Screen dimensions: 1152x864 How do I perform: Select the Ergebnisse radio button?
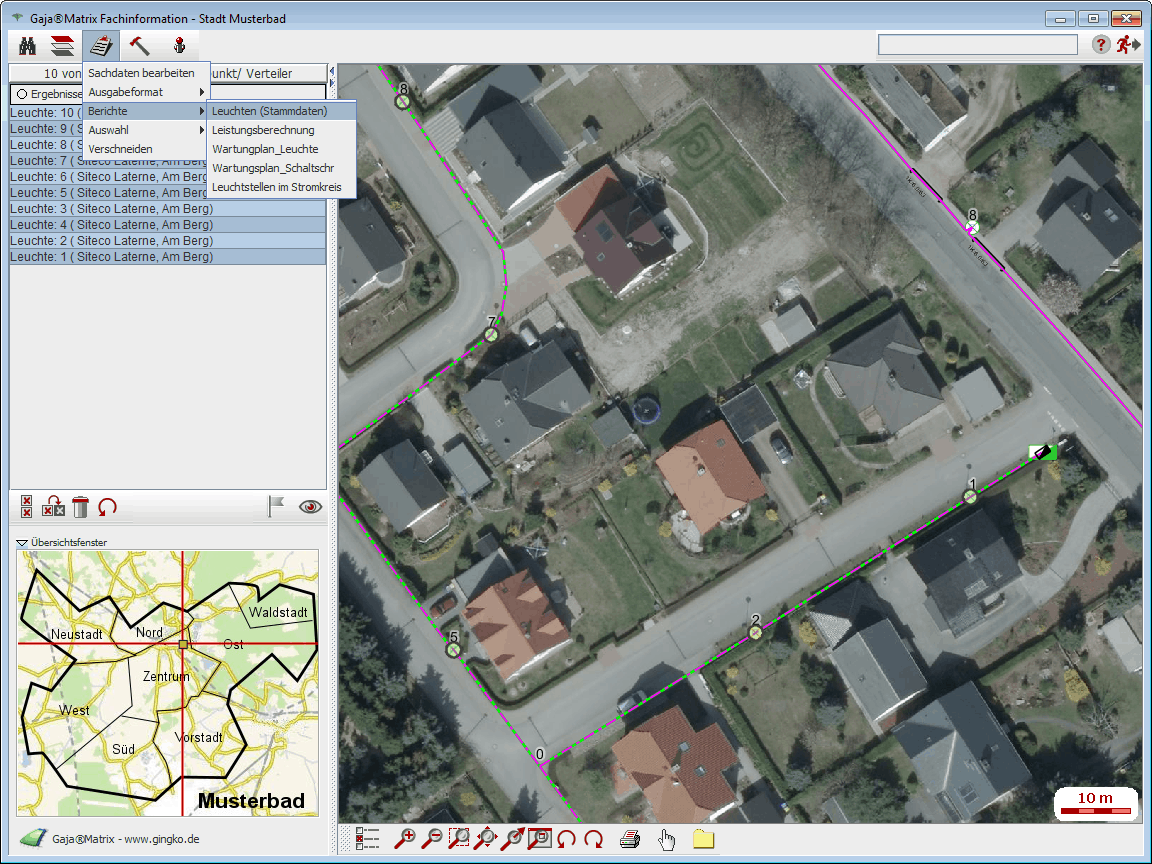pyautogui.click(x=20, y=93)
